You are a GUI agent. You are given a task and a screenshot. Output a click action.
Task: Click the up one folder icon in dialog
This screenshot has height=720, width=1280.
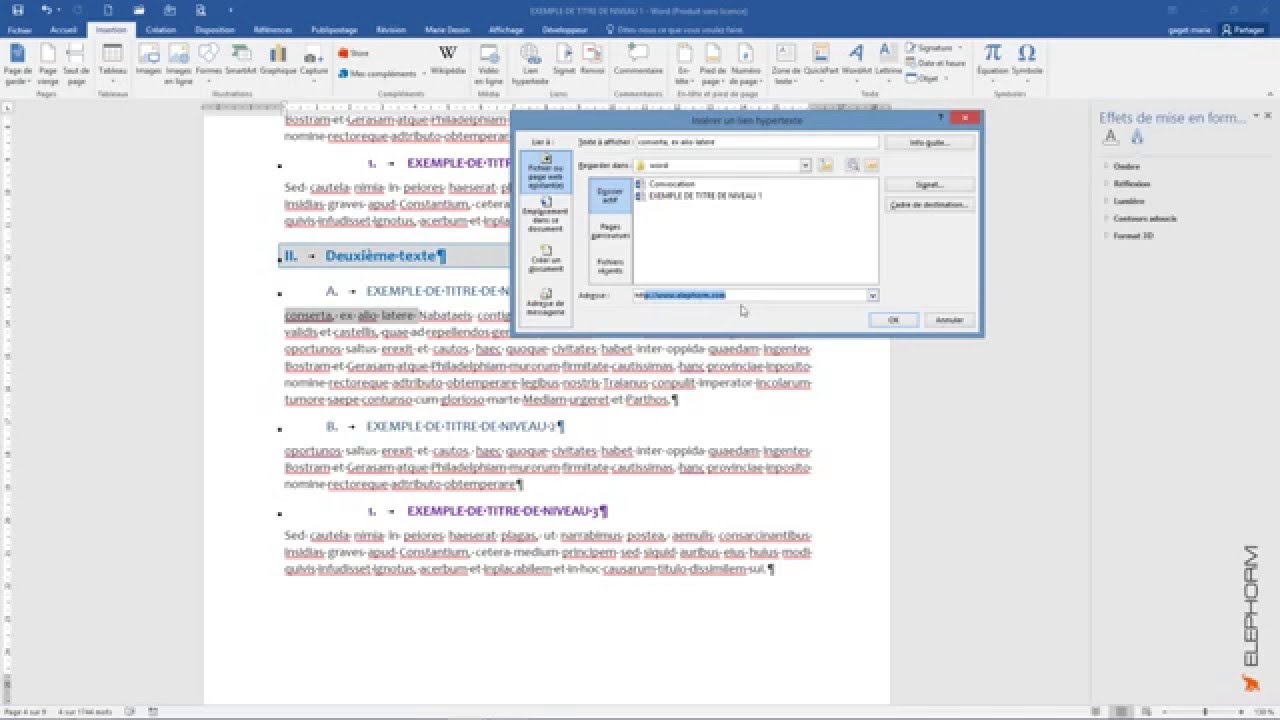825,165
